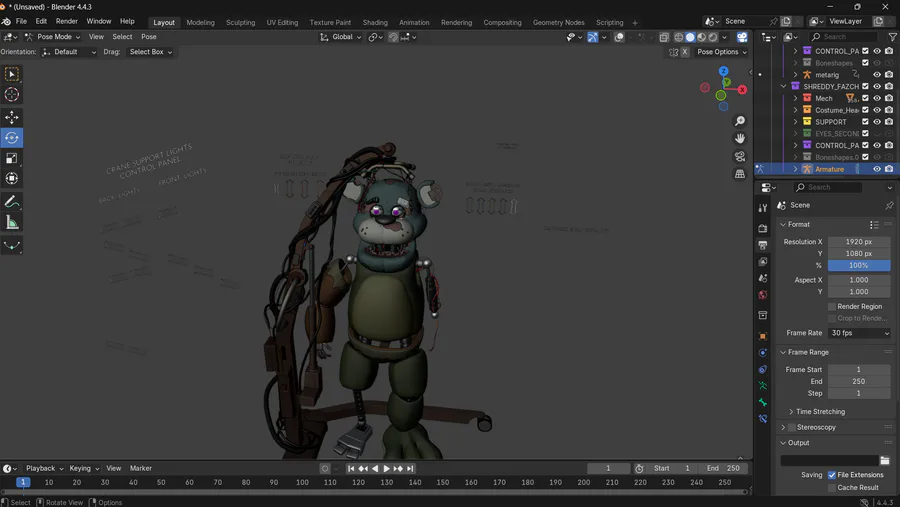900x507 pixels.
Task: Open the File menu
Action: [x=21, y=21]
